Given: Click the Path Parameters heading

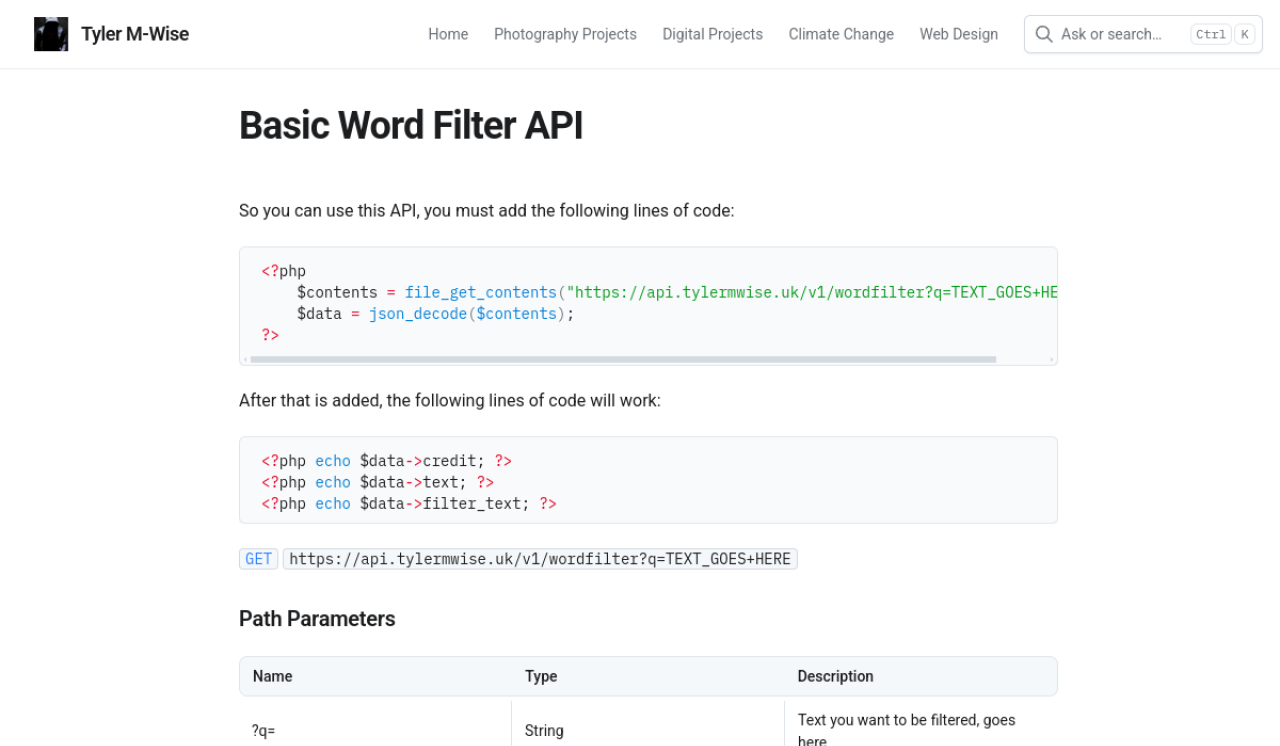Looking at the screenshot, I should click(317, 619).
